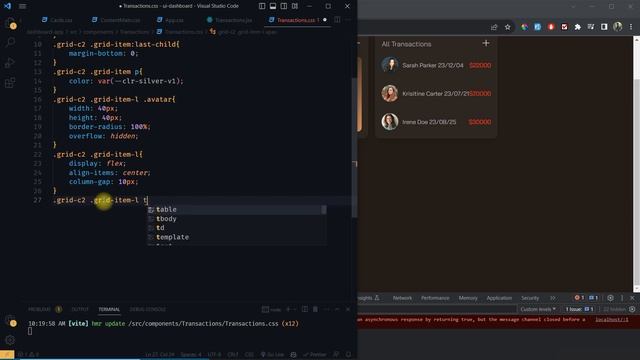
Task: Click remote indicator in status bar
Action: [7, 355]
